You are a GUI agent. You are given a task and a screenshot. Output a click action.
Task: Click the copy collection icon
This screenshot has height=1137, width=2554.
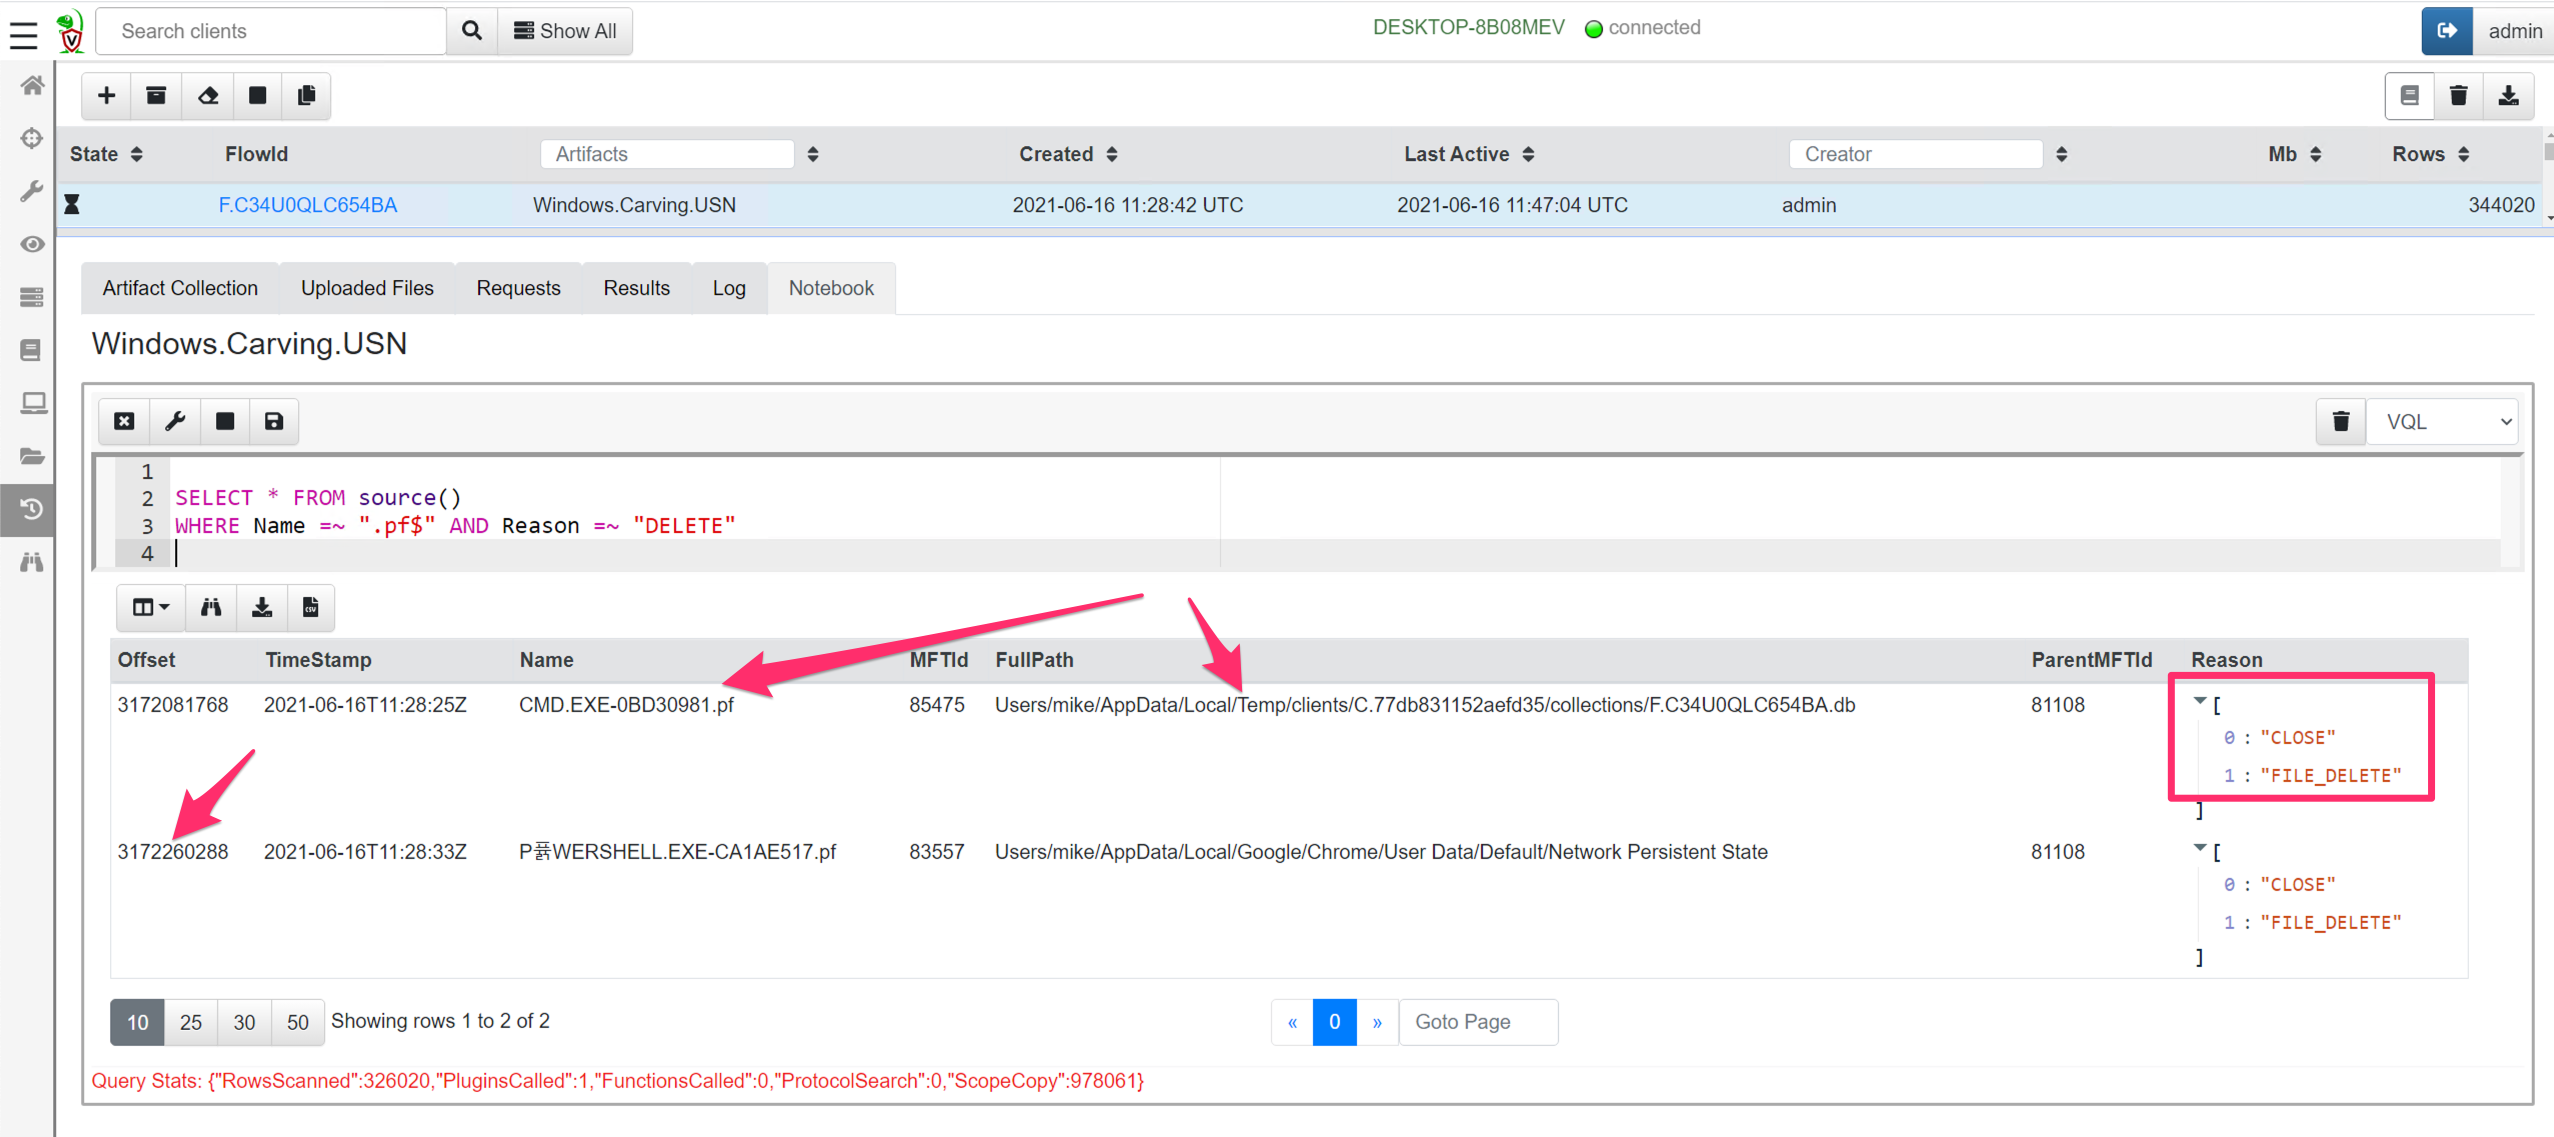click(306, 95)
